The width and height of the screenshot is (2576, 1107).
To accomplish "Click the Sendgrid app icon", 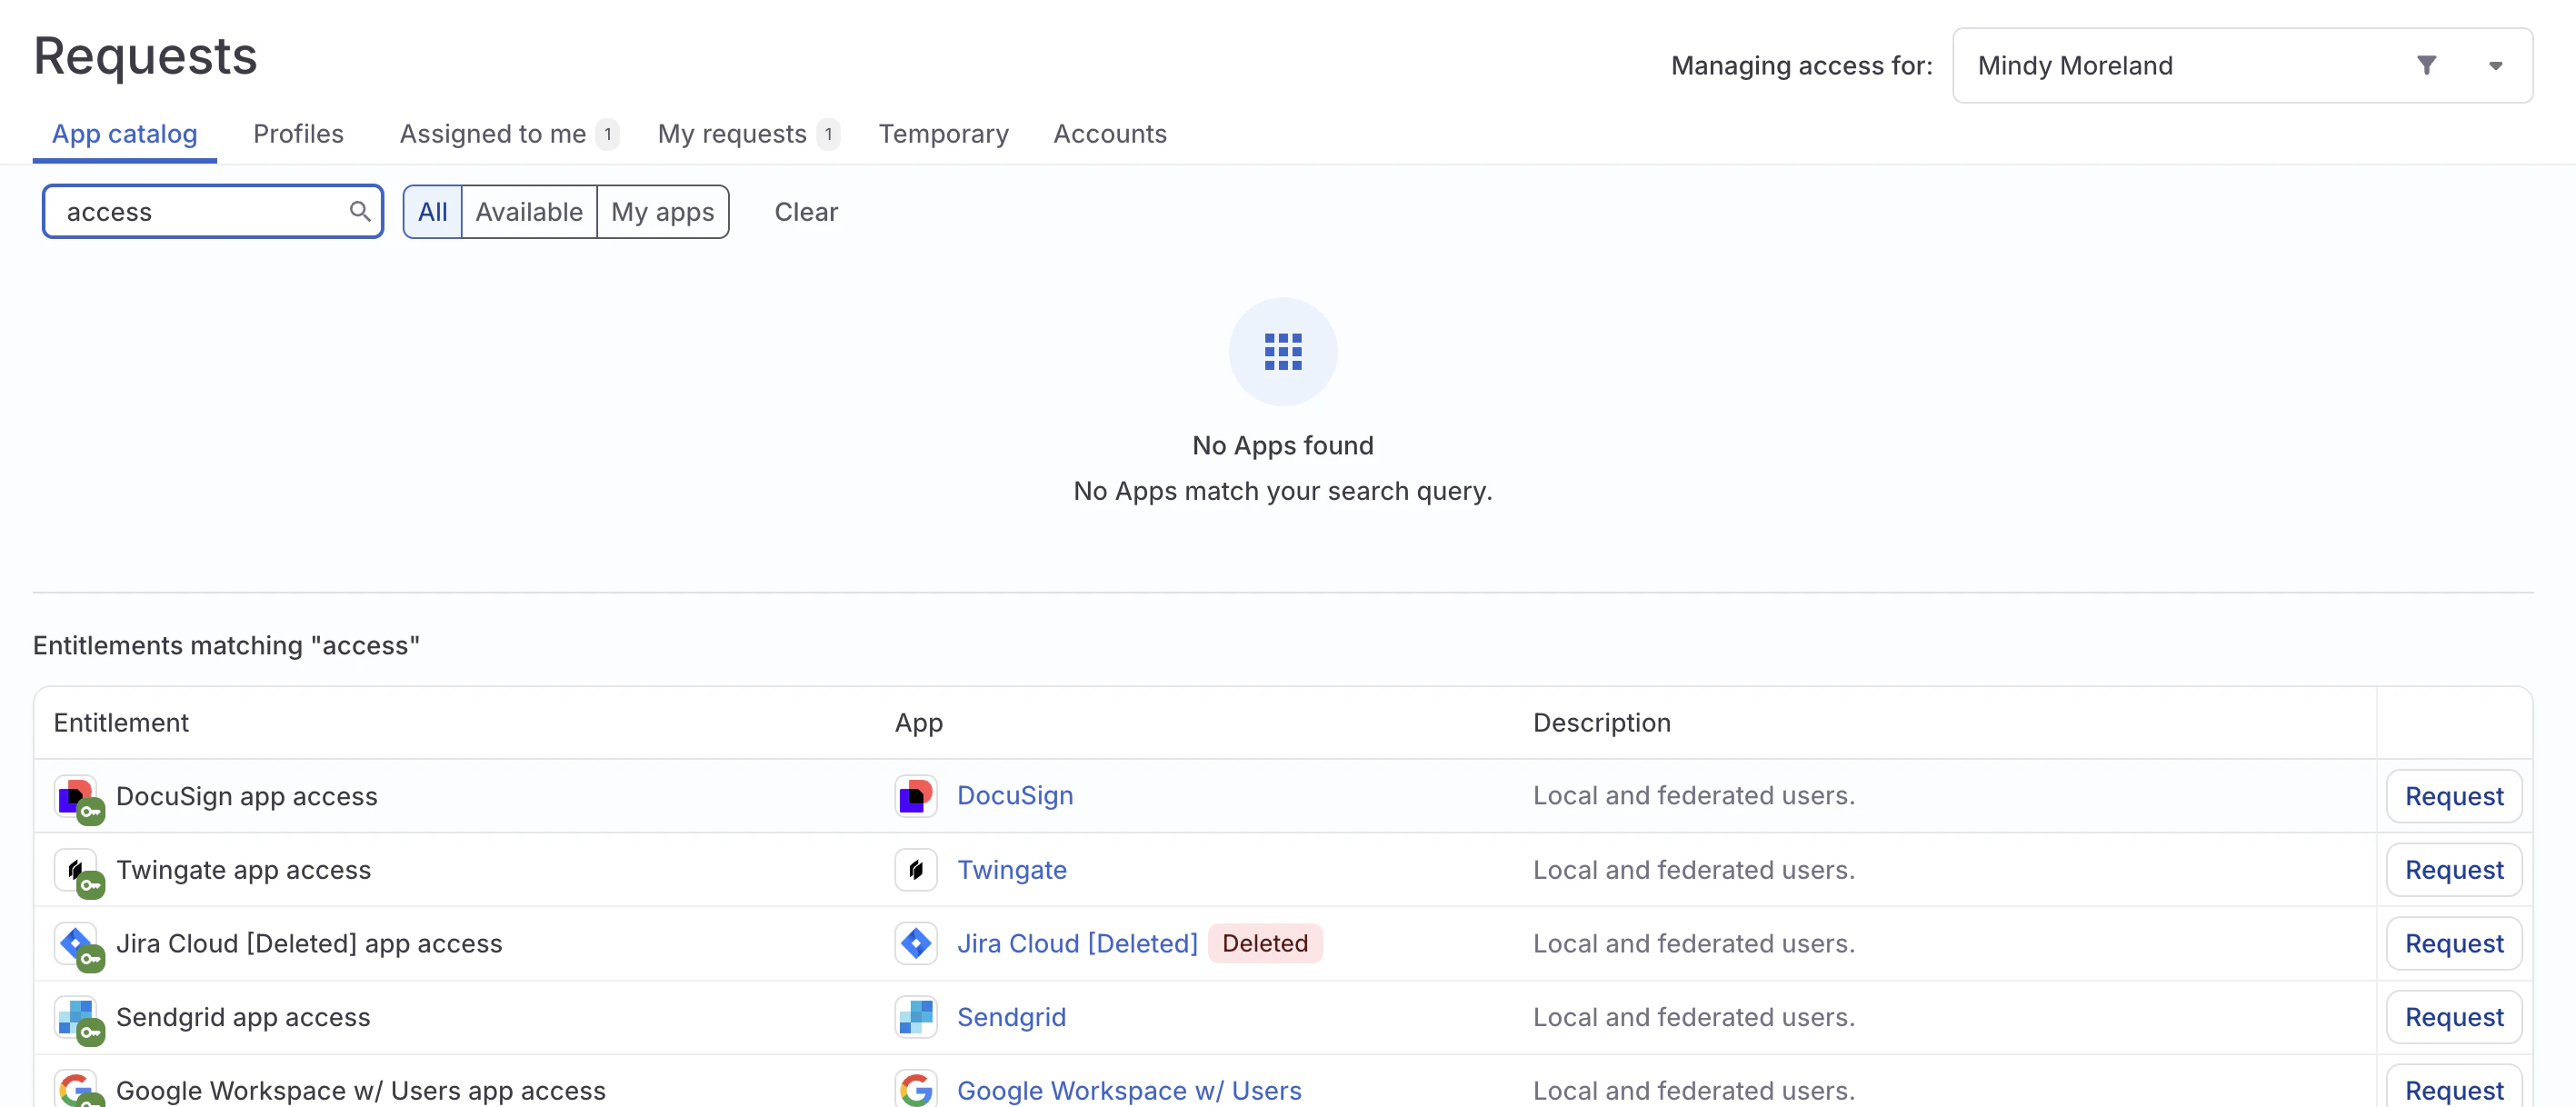I will click(x=914, y=1016).
